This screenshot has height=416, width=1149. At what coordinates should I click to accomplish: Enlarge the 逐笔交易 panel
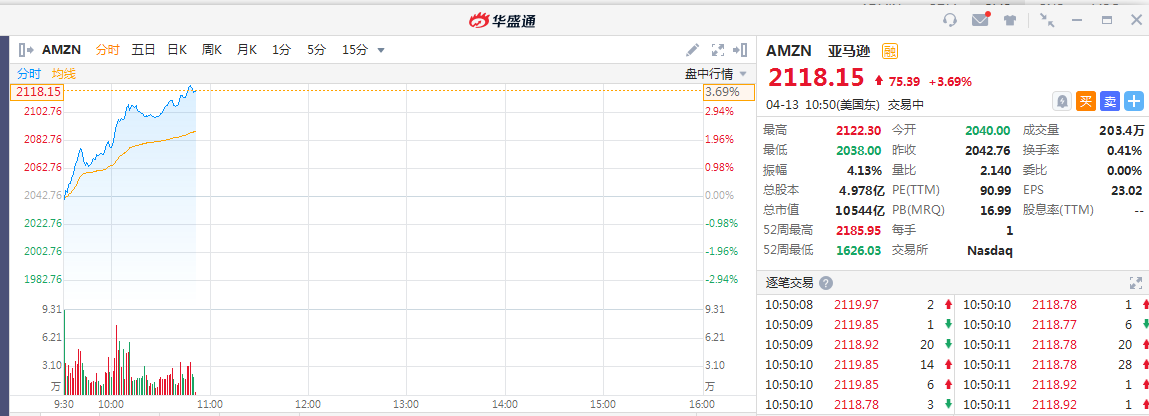(1135, 283)
